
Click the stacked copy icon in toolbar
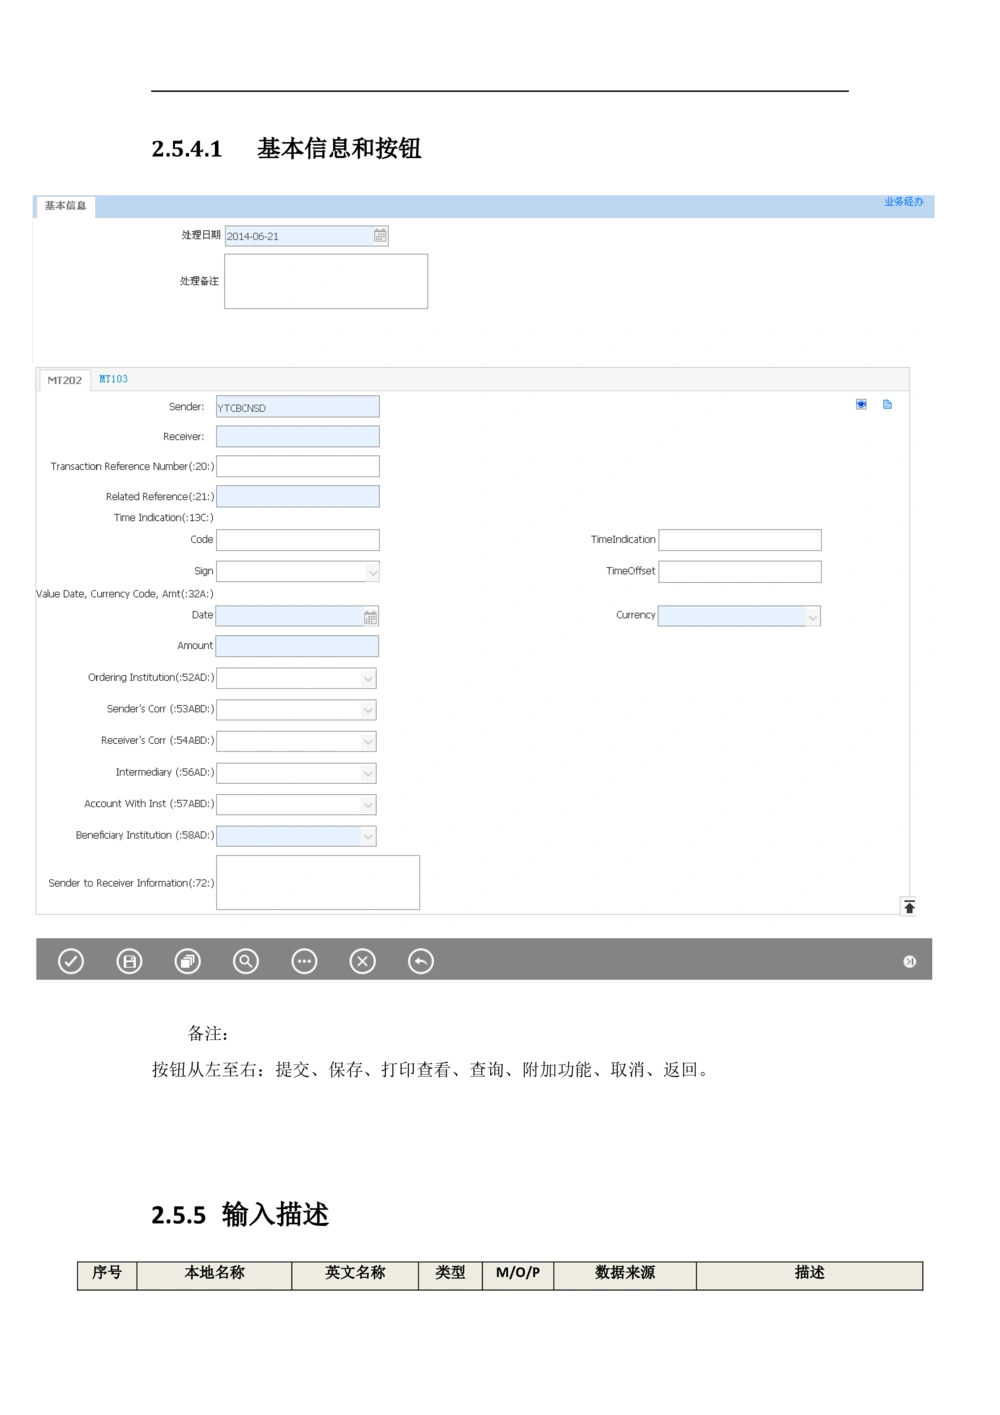point(187,961)
